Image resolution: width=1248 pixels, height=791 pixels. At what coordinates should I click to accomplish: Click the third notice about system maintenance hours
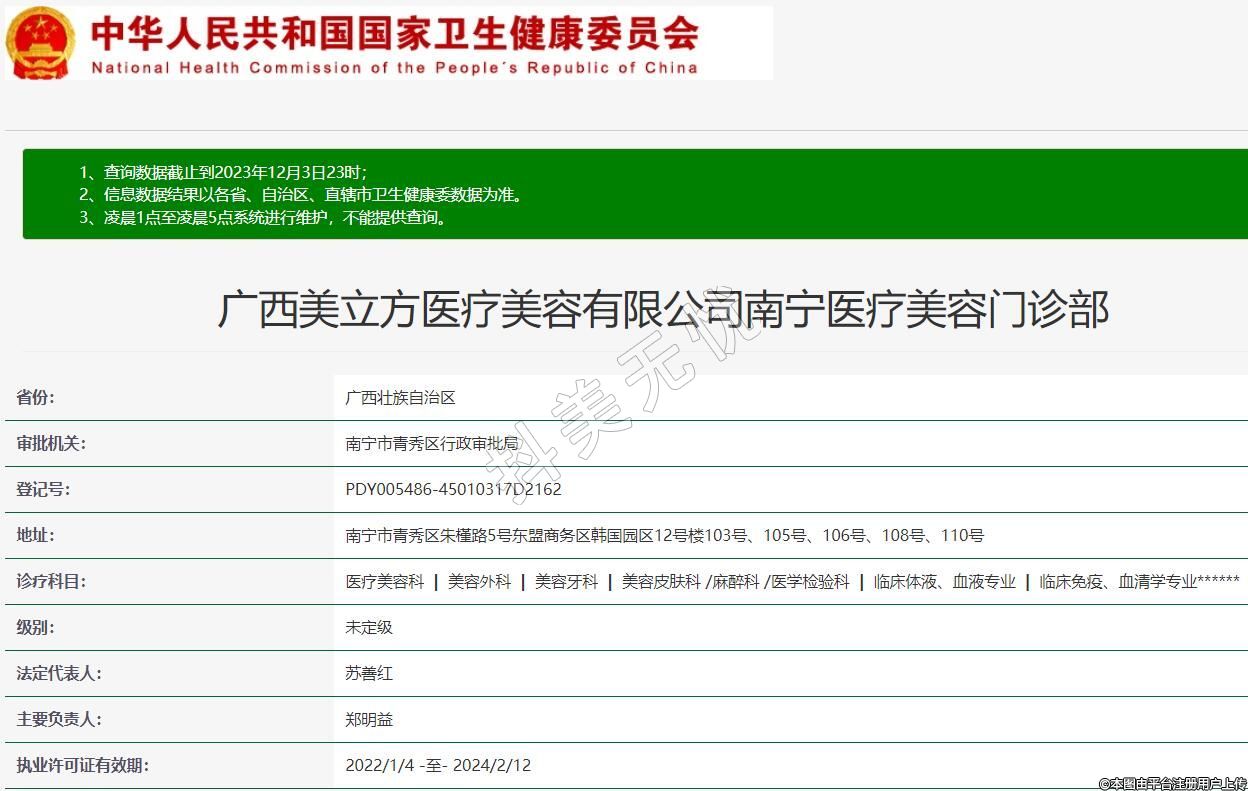(x=263, y=217)
